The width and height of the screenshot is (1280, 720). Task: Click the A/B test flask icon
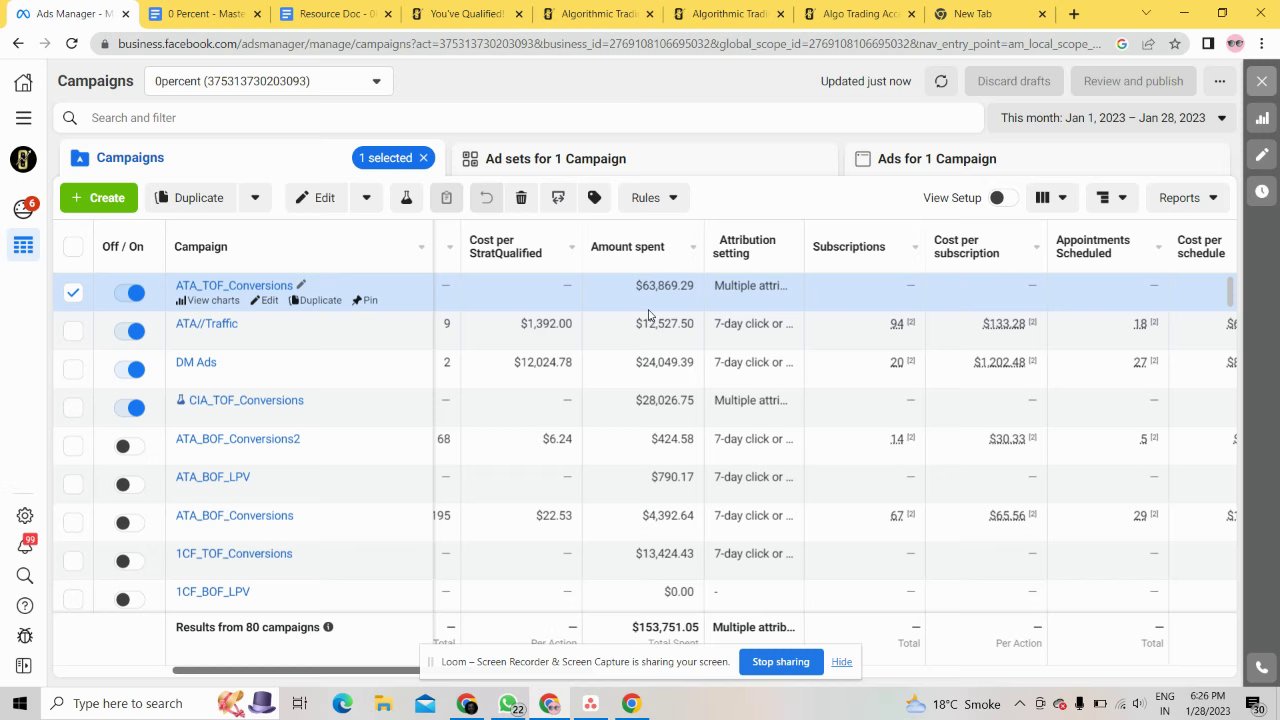pos(406,198)
